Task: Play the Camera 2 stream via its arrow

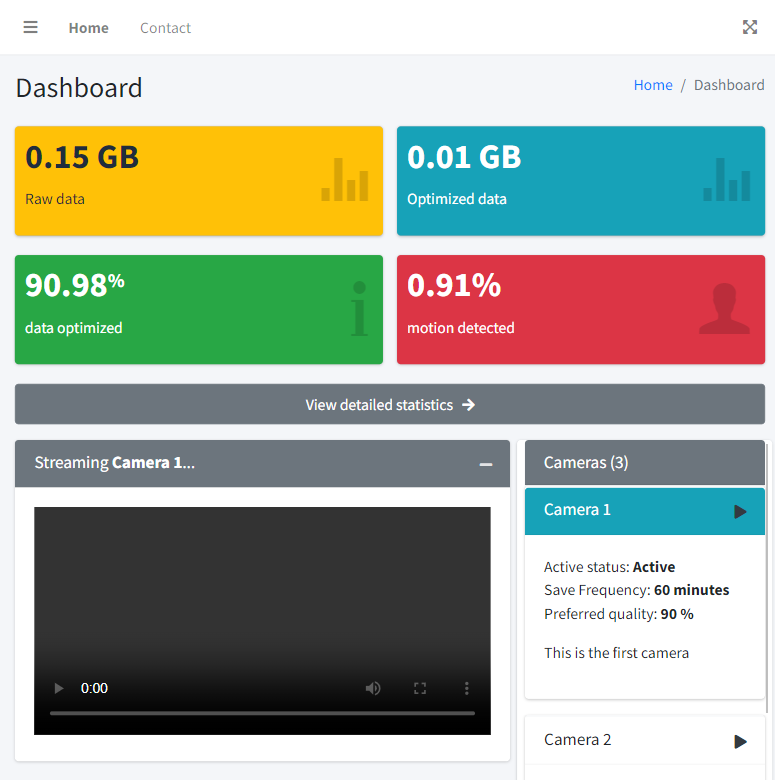Action: tap(740, 741)
